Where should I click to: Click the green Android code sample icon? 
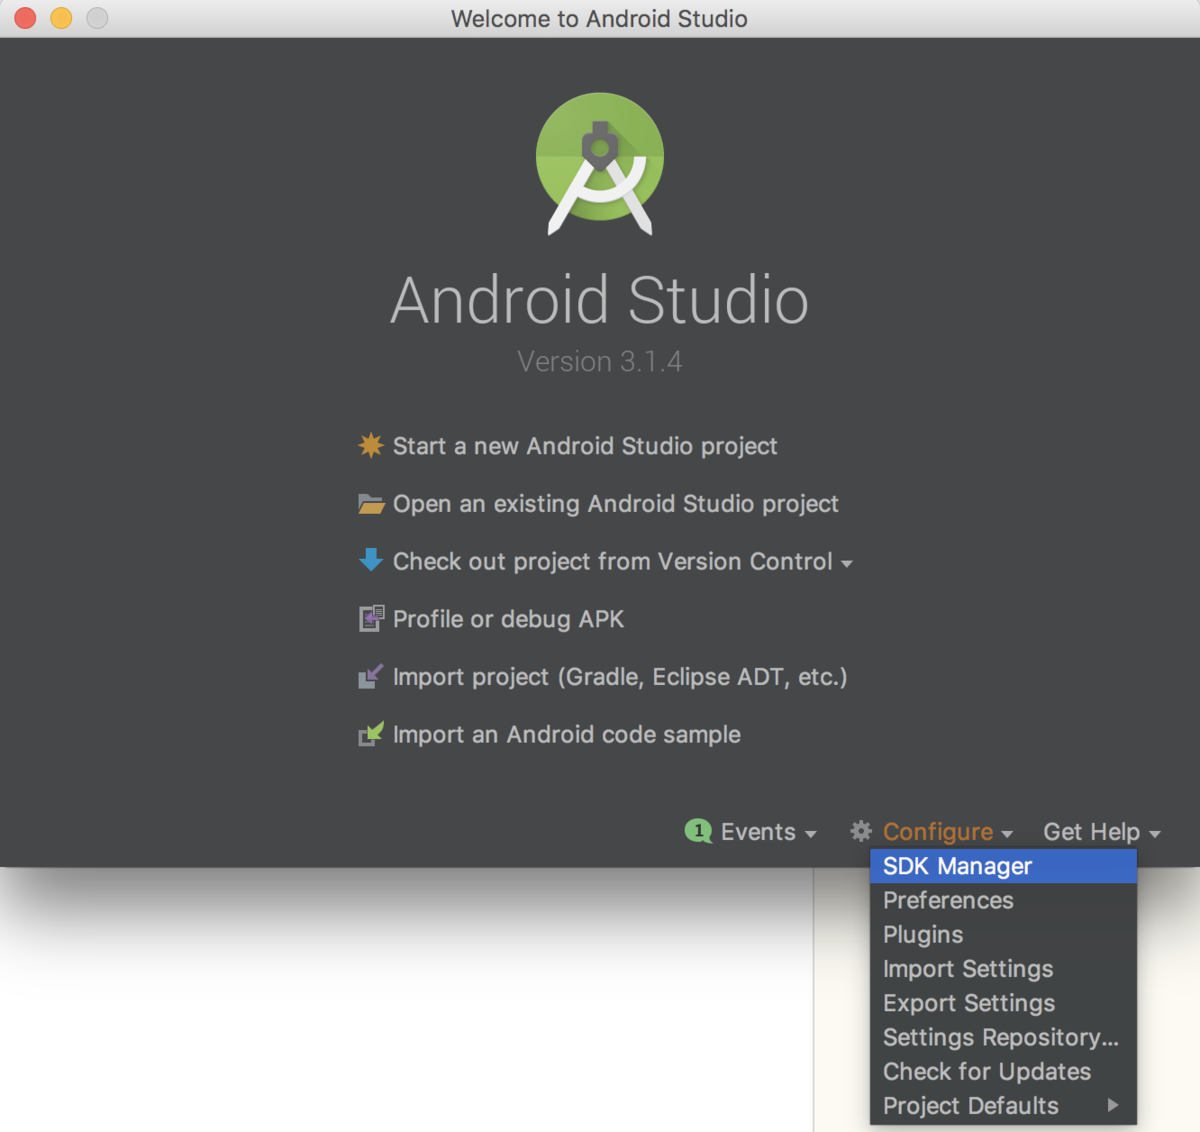(x=371, y=734)
